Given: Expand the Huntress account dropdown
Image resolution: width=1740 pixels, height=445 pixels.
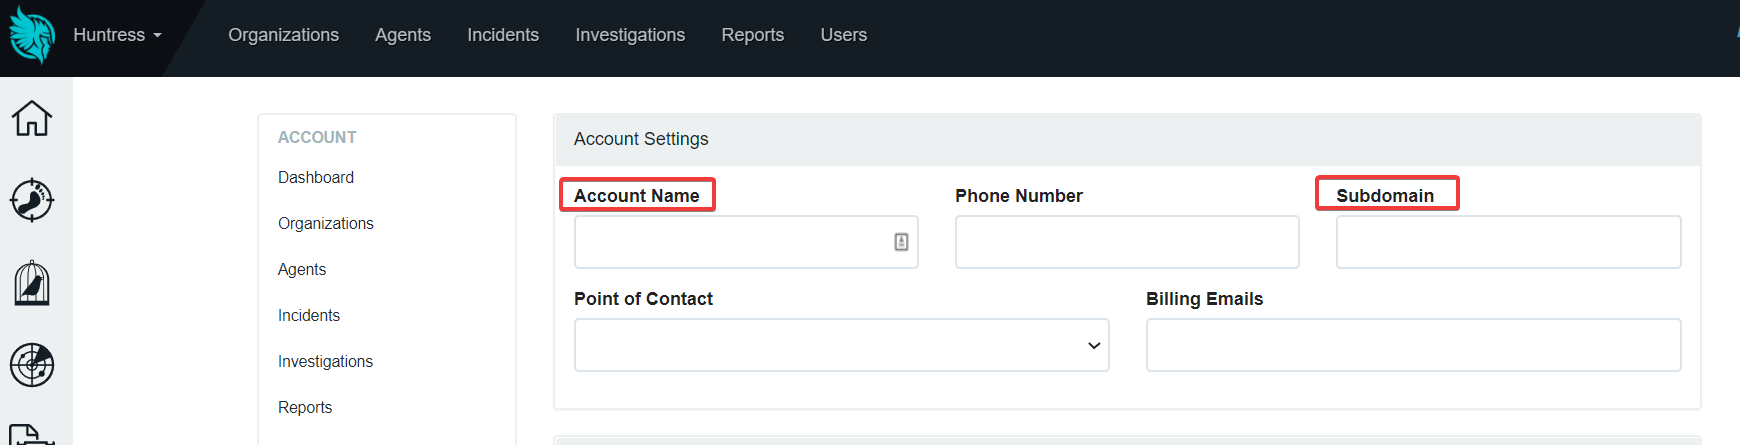Looking at the screenshot, I should click(117, 35).
